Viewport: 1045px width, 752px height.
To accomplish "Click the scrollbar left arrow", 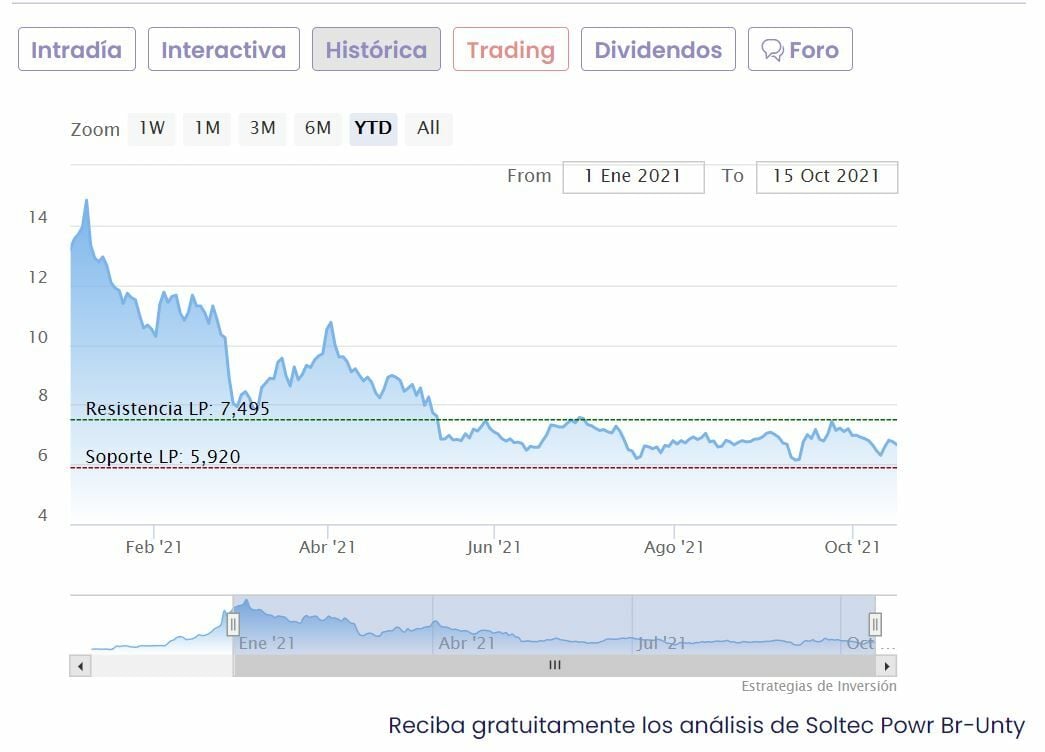I will pyautogui.click(x=80, y=666).
